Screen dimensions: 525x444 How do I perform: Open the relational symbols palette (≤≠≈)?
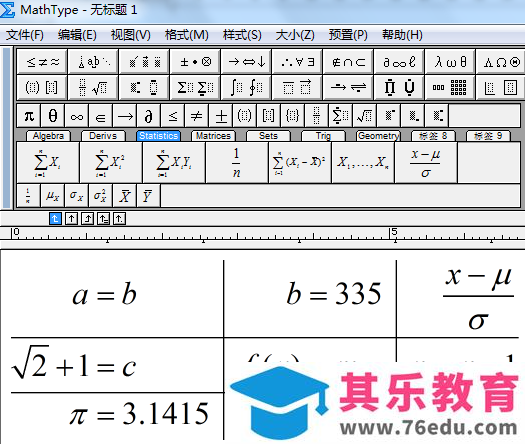pyautogui.click(x=42, y=62)
